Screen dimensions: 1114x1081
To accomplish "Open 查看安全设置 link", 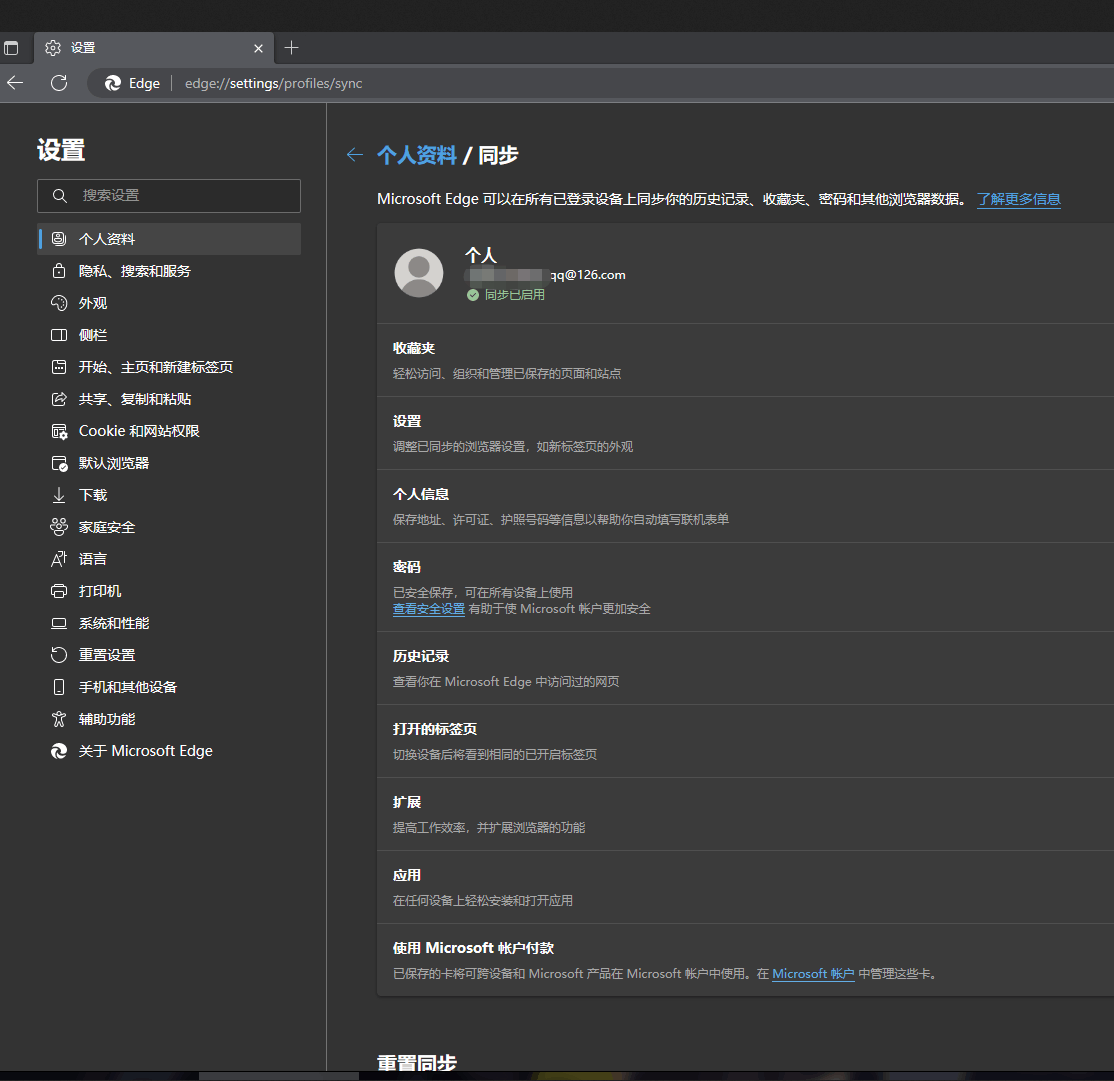I will click(429, 609).
